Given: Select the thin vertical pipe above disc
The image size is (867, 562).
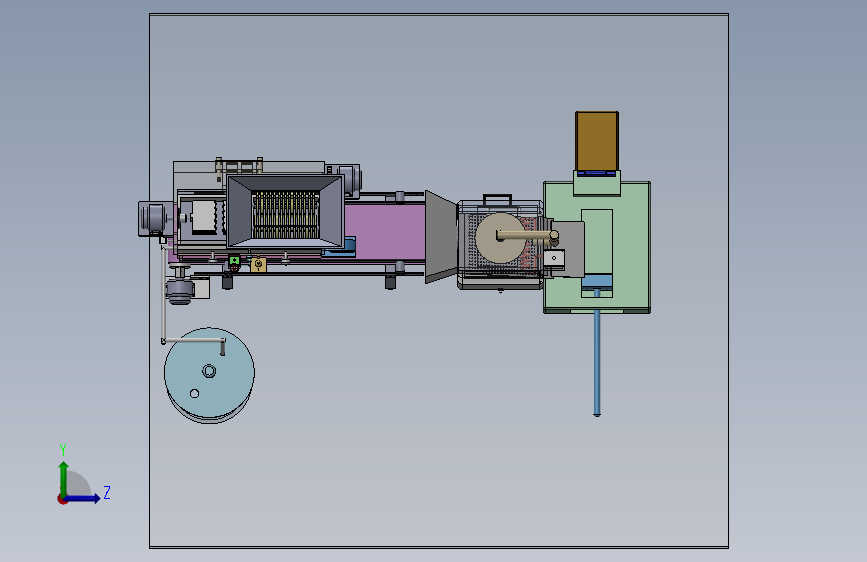Looking at the screenshot, I should [163, 292].
